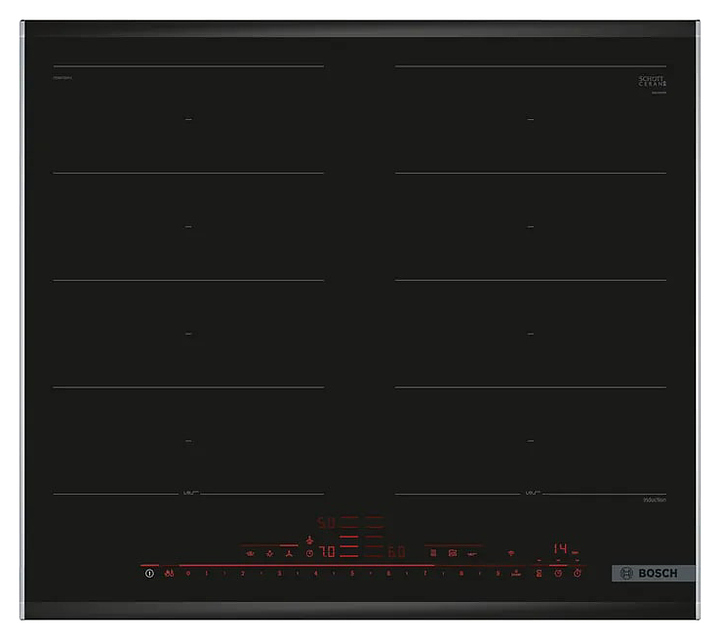Viewport: 720px width, 640px height.
Task: Start the stopwatch count-up timer icon
Action: (577, 573)
